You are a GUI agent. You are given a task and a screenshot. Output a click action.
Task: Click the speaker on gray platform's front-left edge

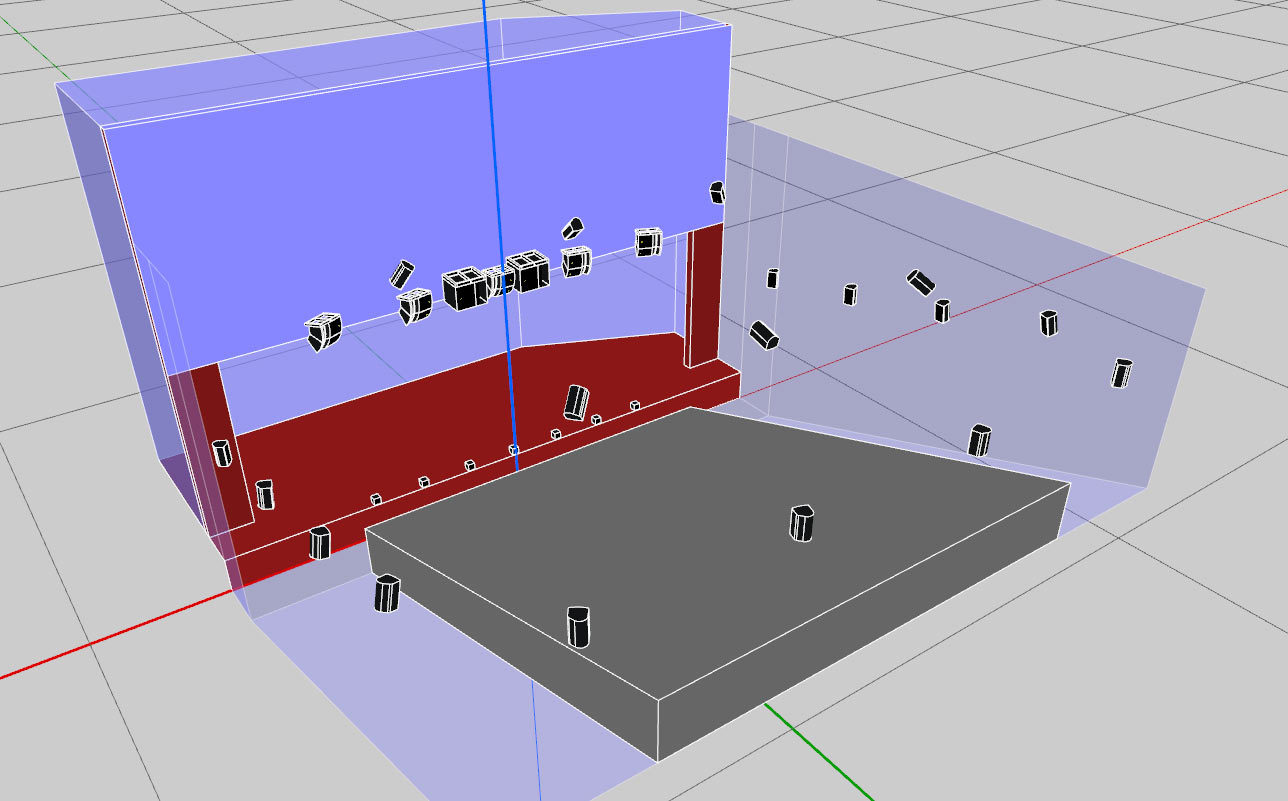[578, 627]
